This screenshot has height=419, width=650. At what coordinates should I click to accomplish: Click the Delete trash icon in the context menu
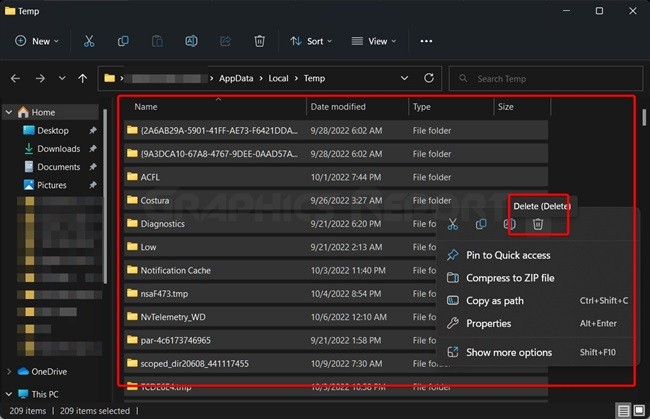click(x=538, y=224)
